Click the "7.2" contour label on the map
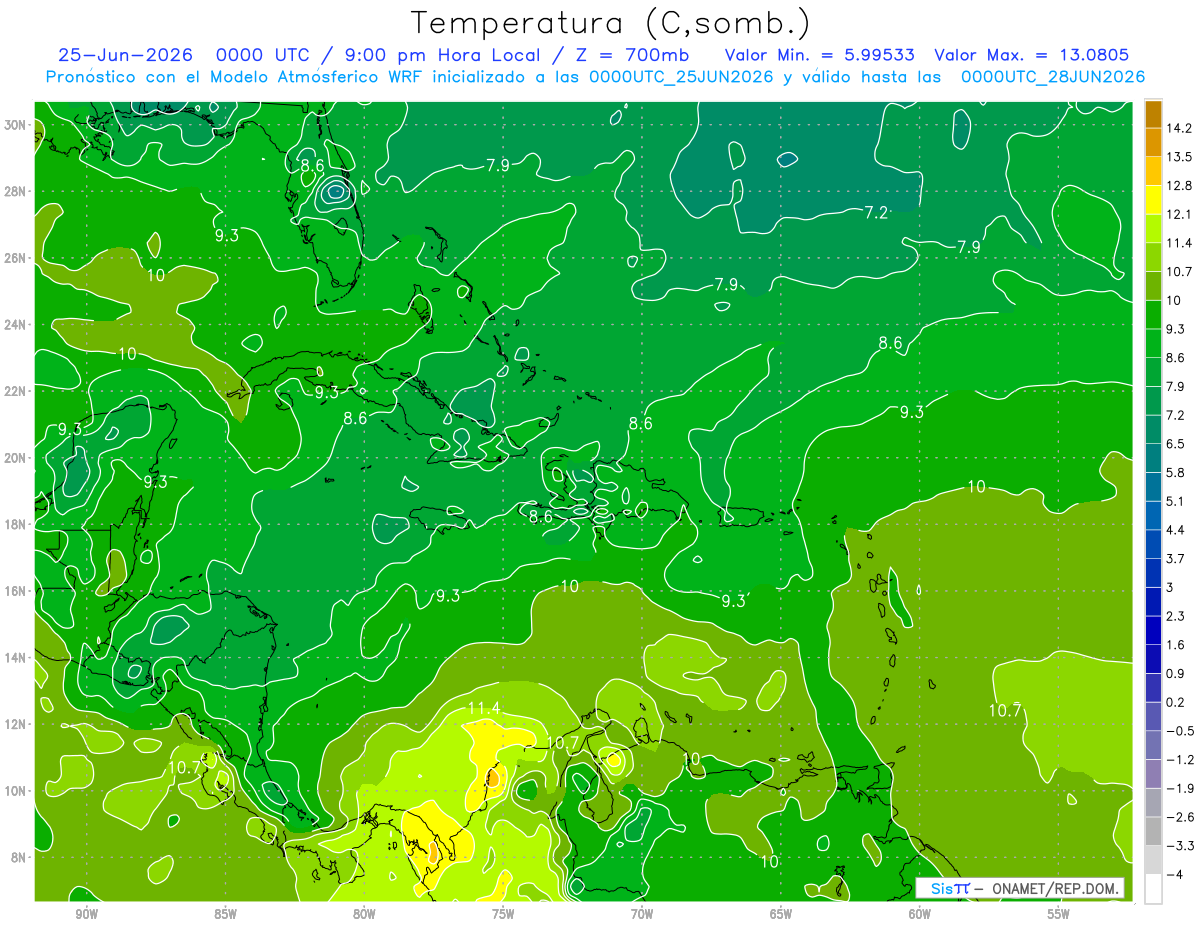This screenshot has width=1200, height=927. click(x=876, y=212)
